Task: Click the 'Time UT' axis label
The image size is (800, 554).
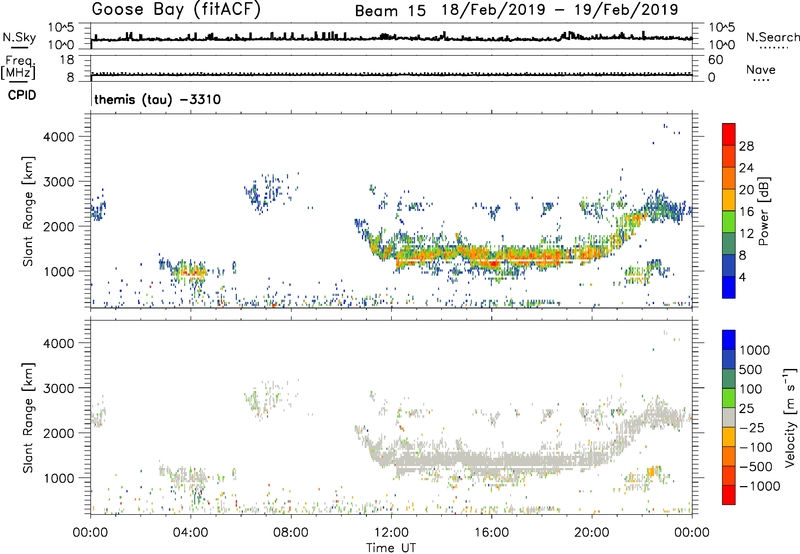Action: click(391, 548)
